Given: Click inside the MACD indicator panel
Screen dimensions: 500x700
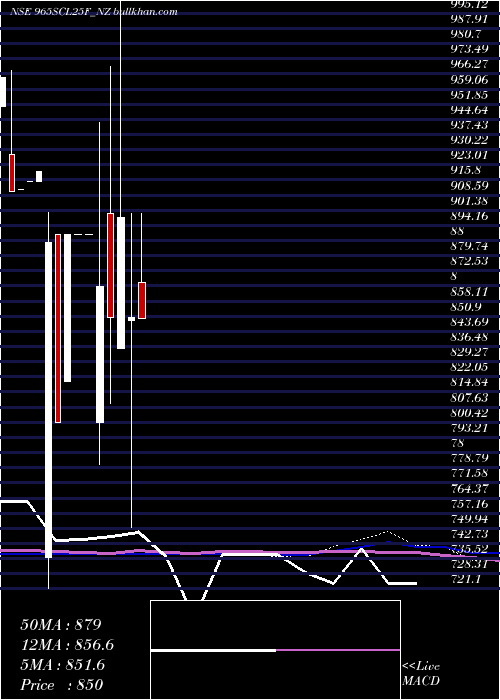Looking at the screenshot, I should click(275, 650).
